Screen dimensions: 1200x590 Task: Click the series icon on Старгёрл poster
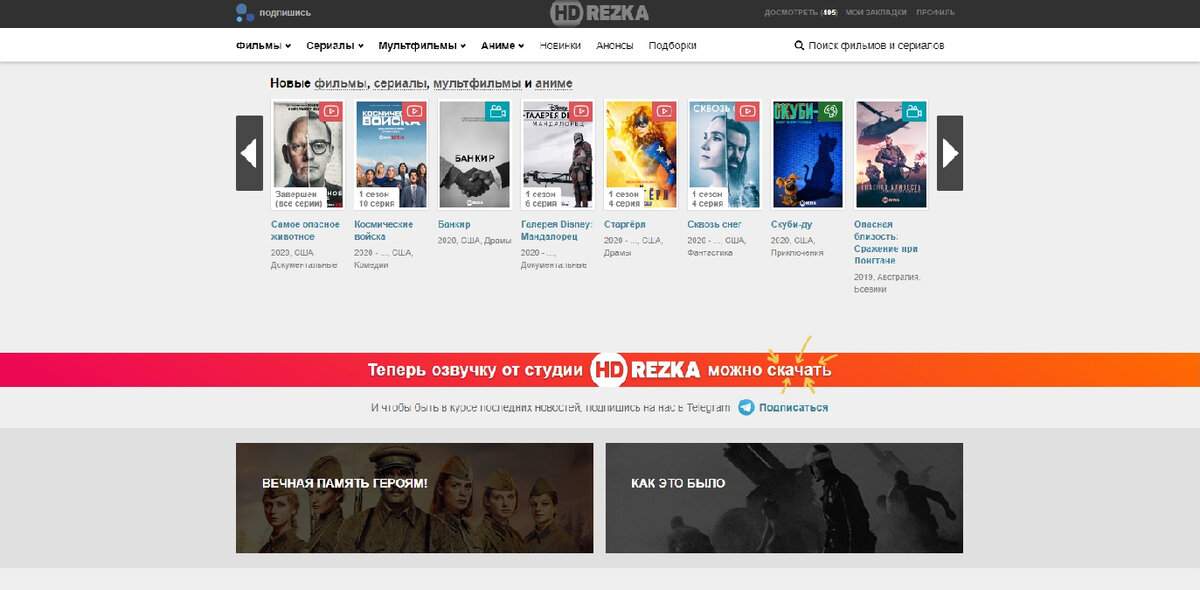coord(664,111)
